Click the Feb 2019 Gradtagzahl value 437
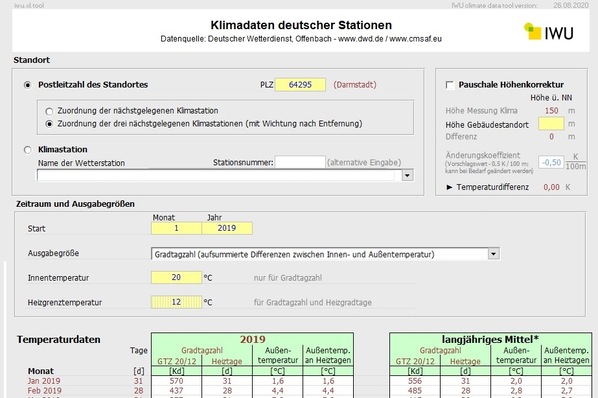 176,391
